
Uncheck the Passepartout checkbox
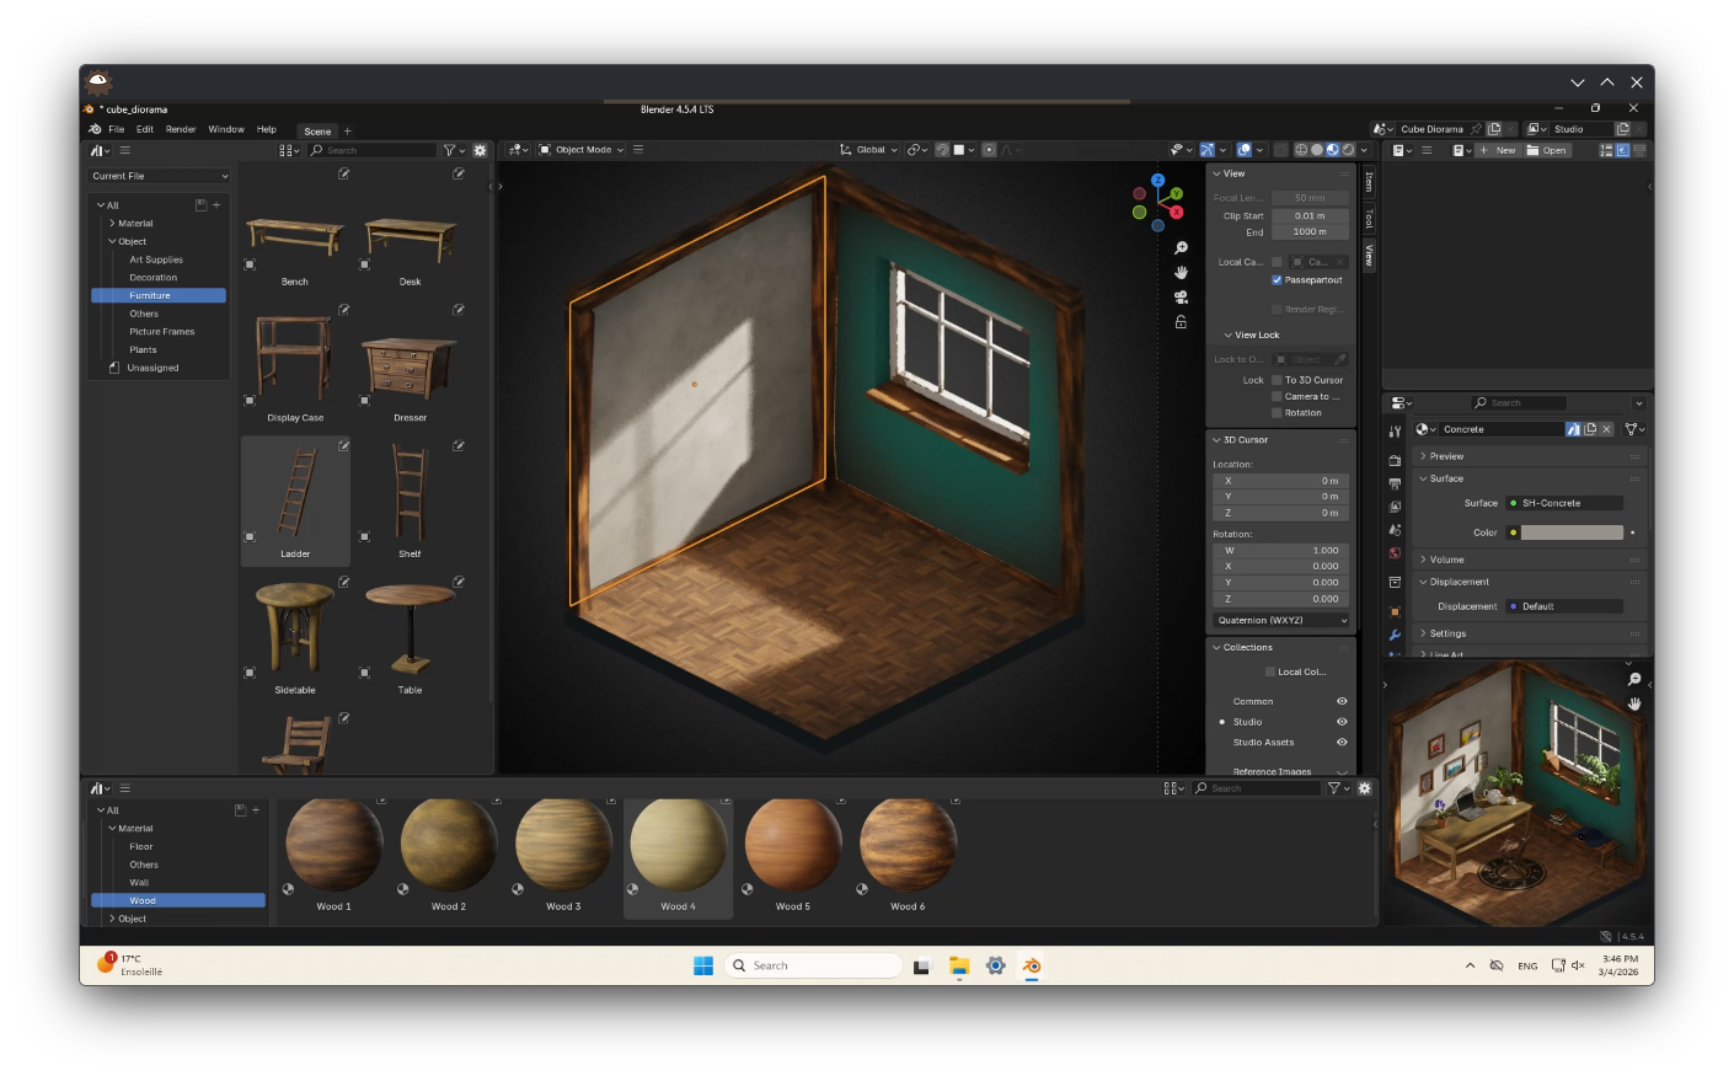click(x=1277, y=280)
